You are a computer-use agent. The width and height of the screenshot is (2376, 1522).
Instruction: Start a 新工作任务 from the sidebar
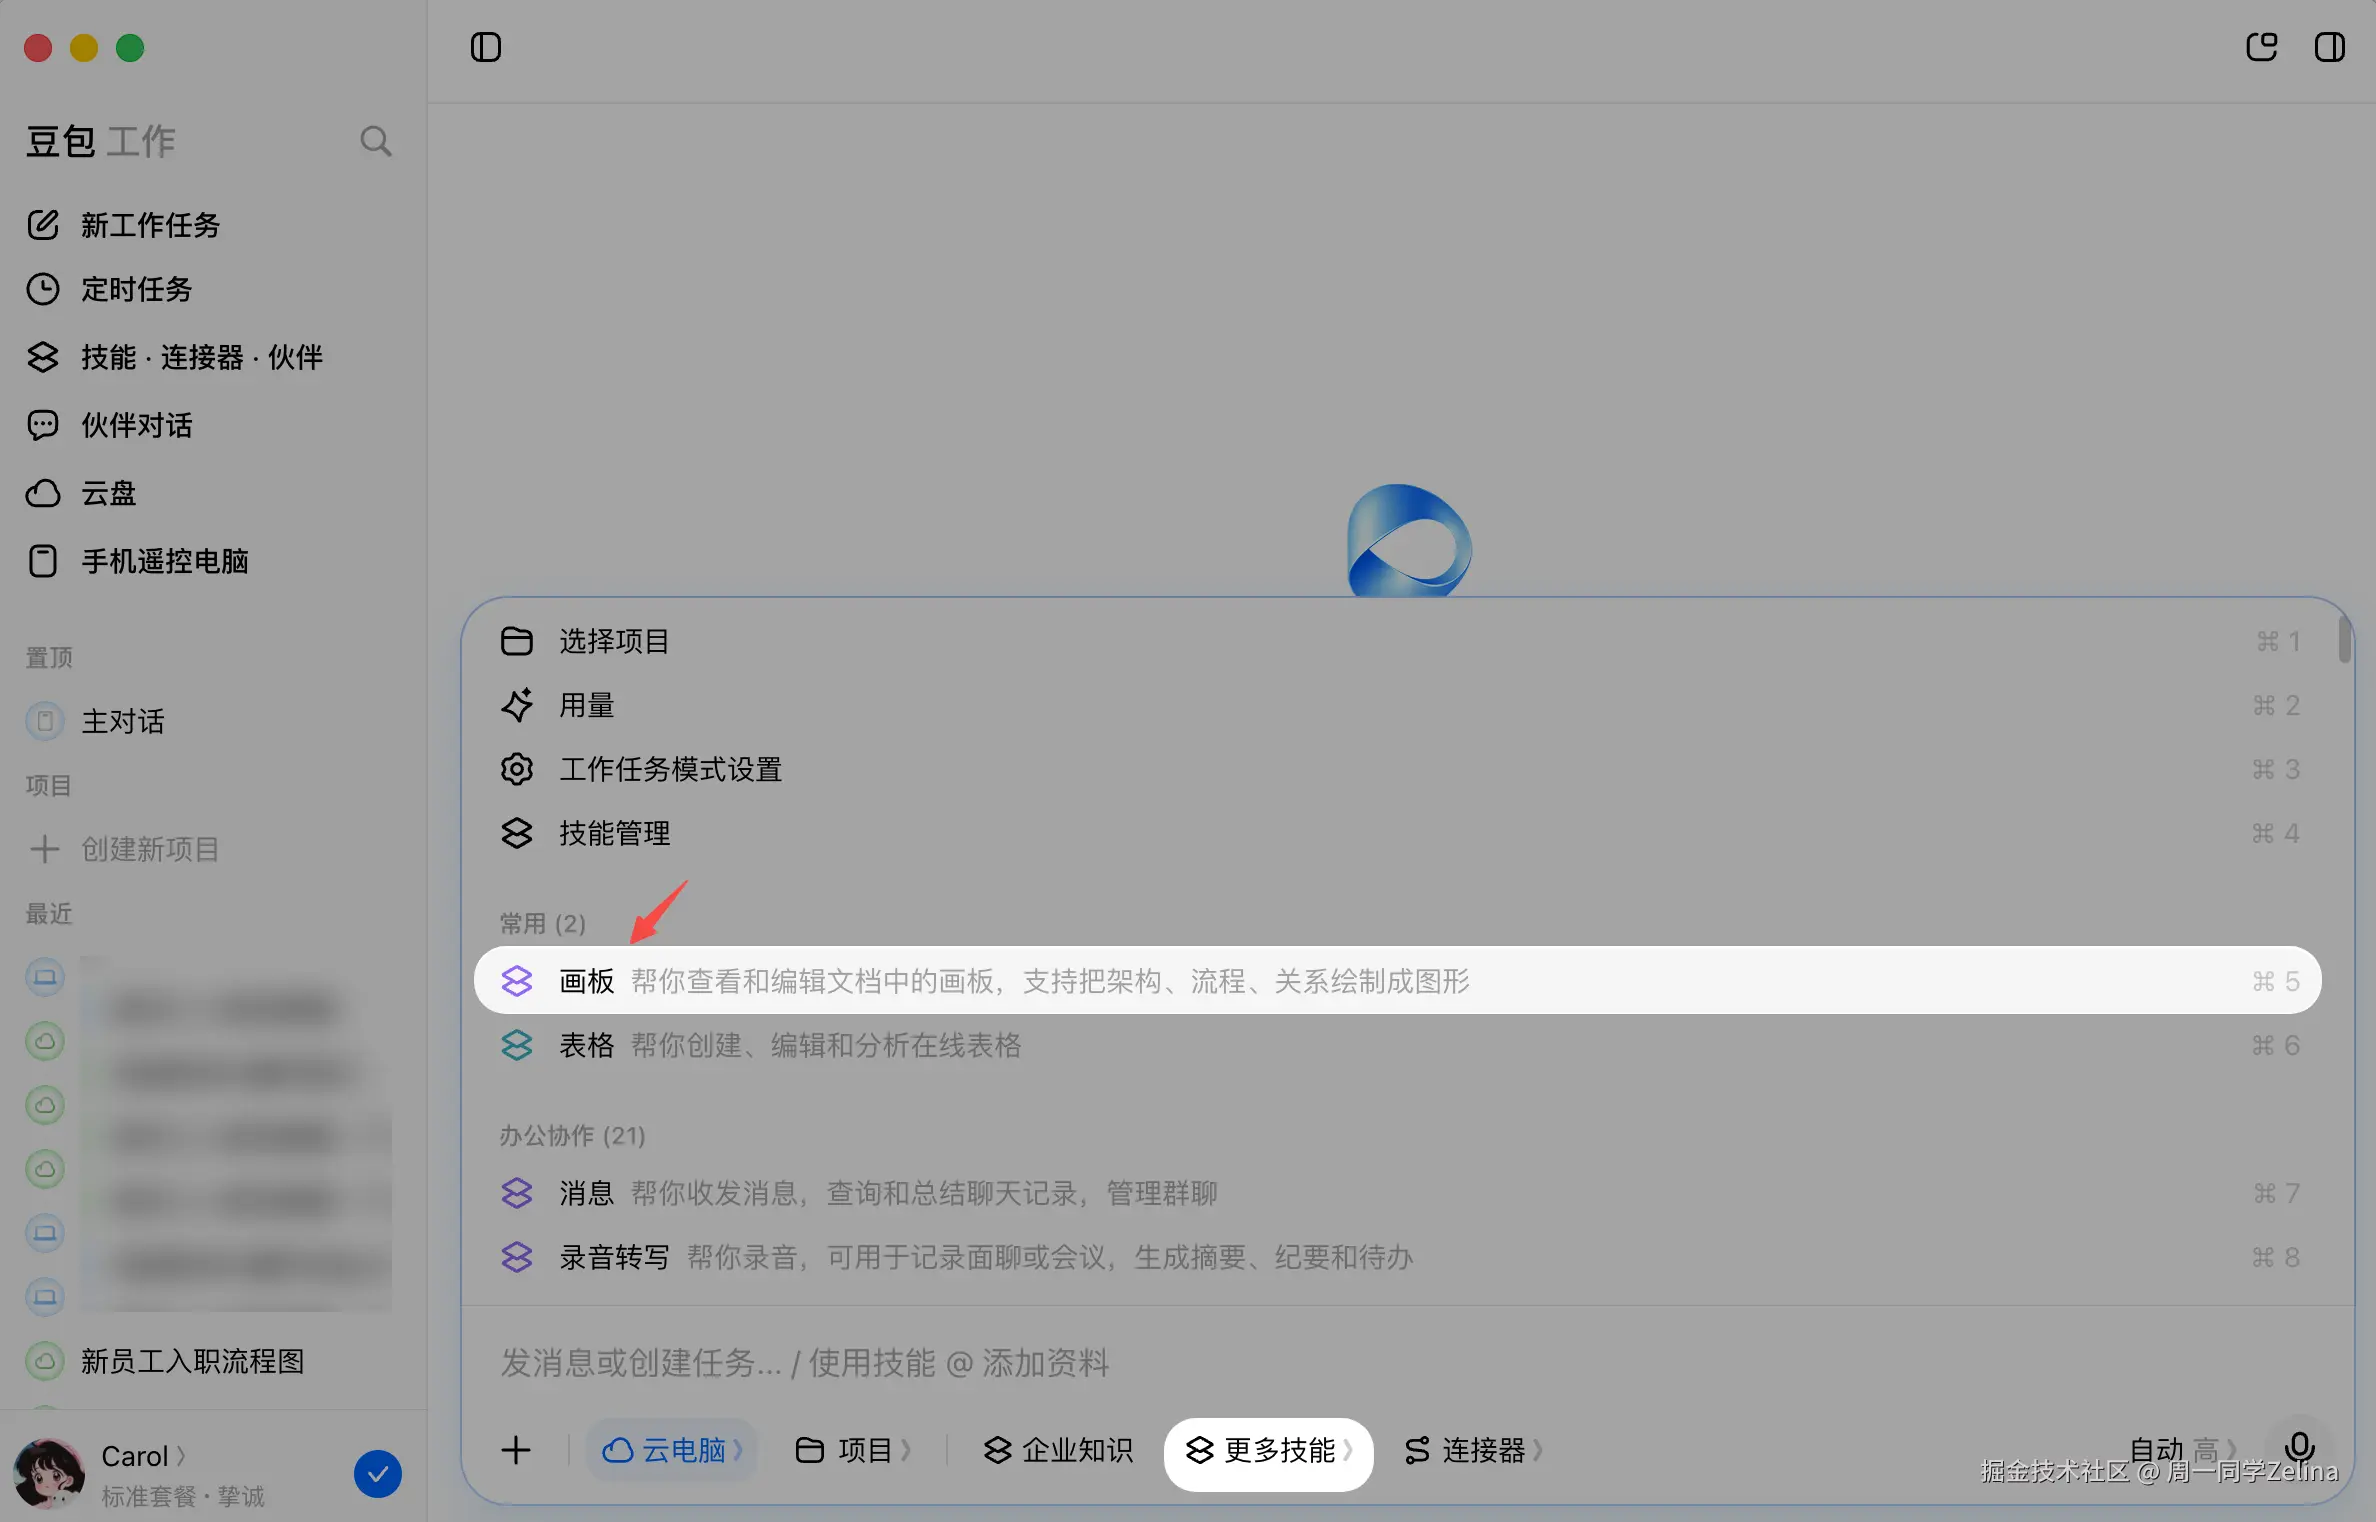[x=150, y=225]
